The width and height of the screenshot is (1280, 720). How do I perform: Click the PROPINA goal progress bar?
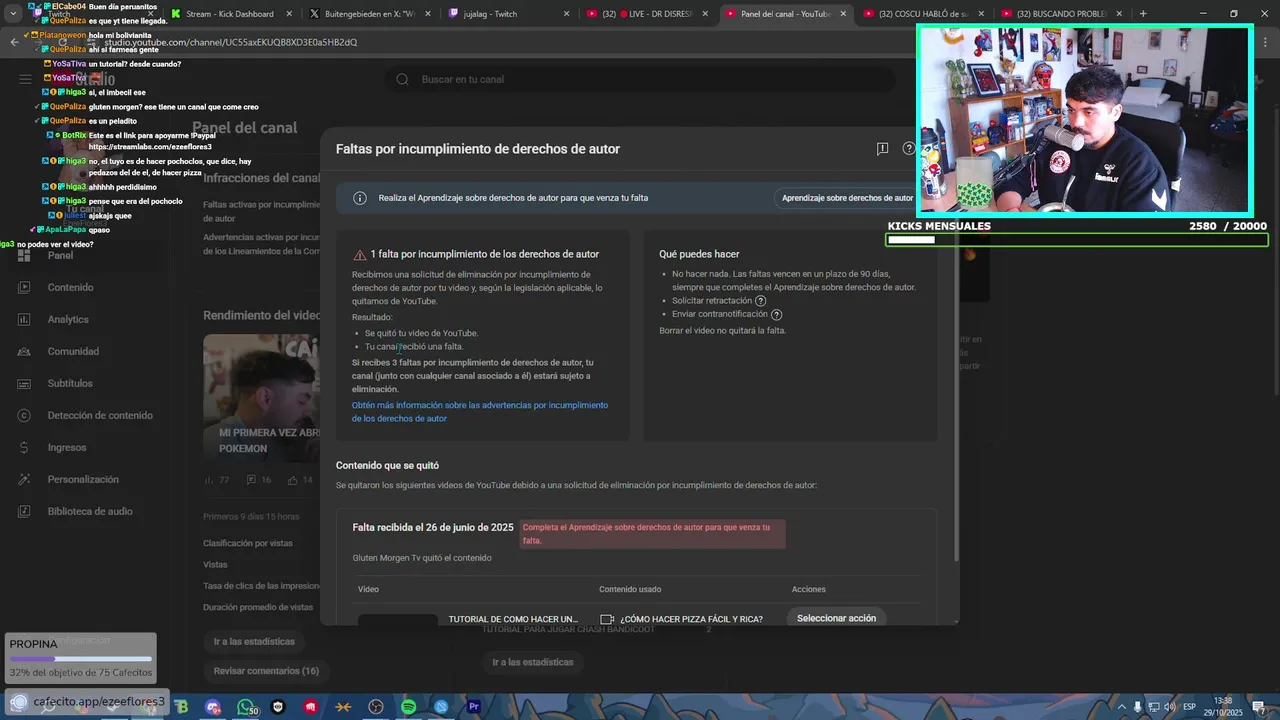(x=80, y=659)
